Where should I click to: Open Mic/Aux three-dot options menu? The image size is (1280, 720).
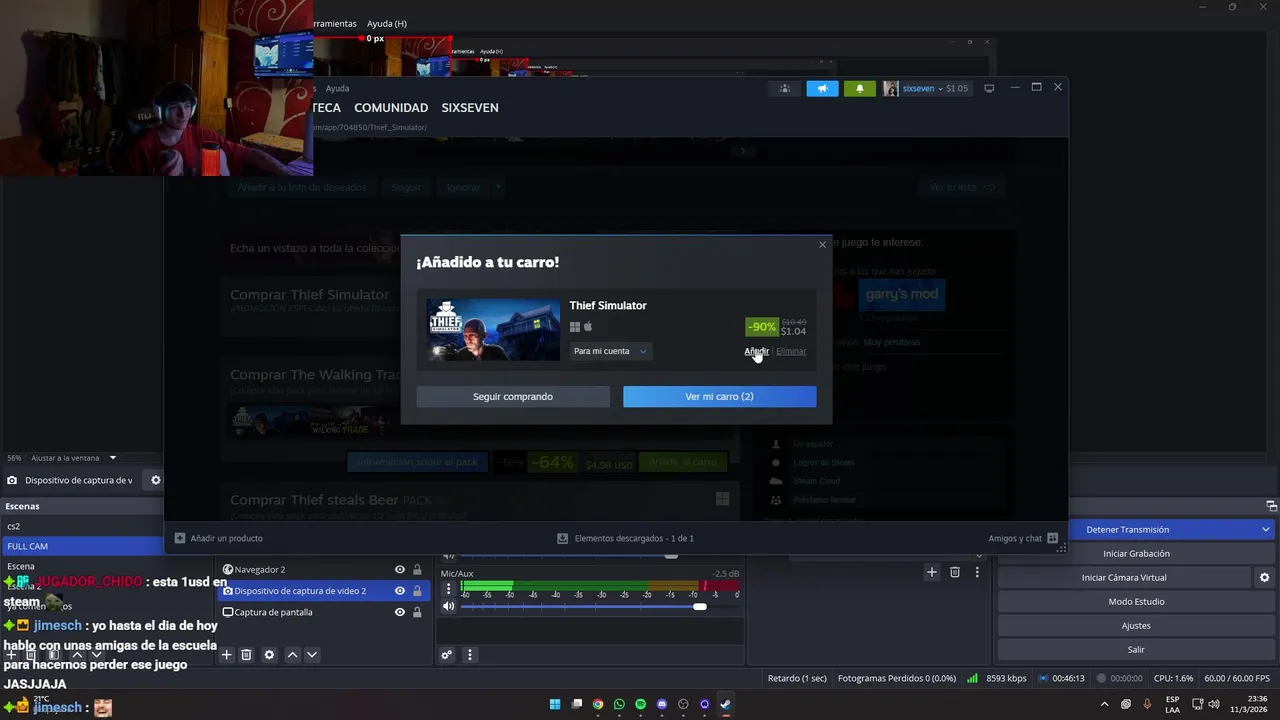coord(449,589)
